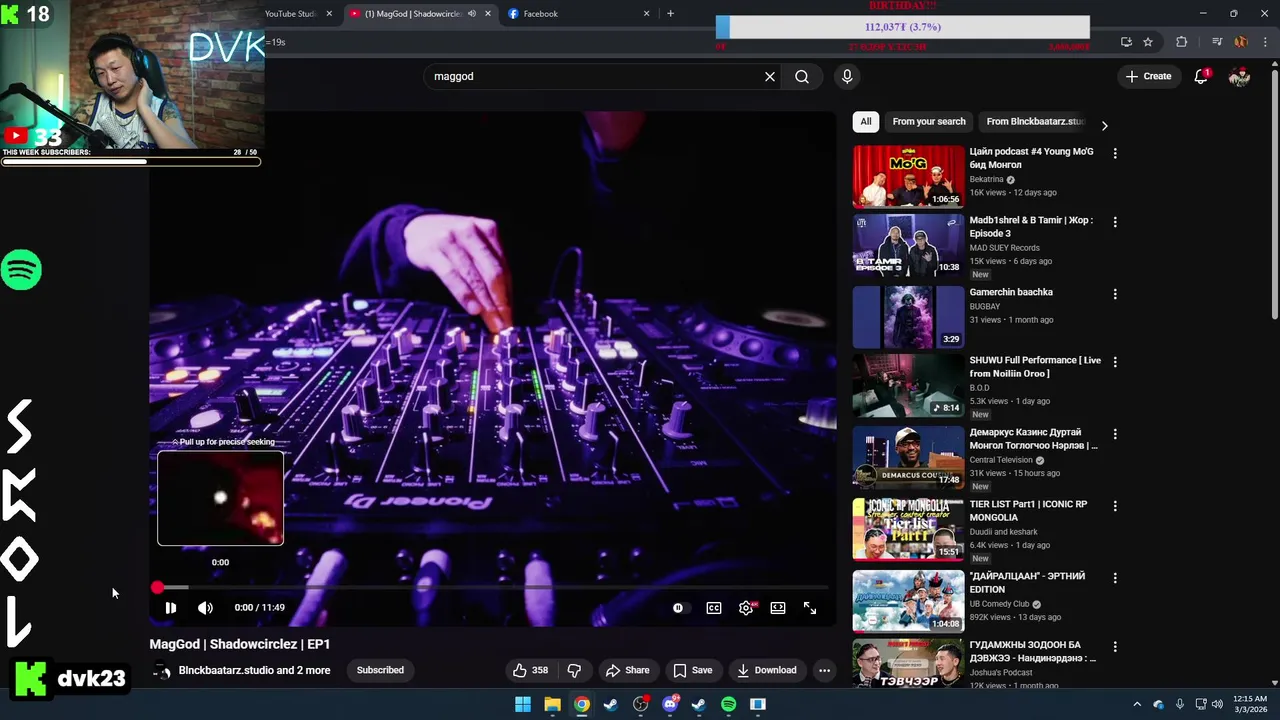1280x720 pixels.
Task: Open the Create menu
Action: tap(1148, 76)
